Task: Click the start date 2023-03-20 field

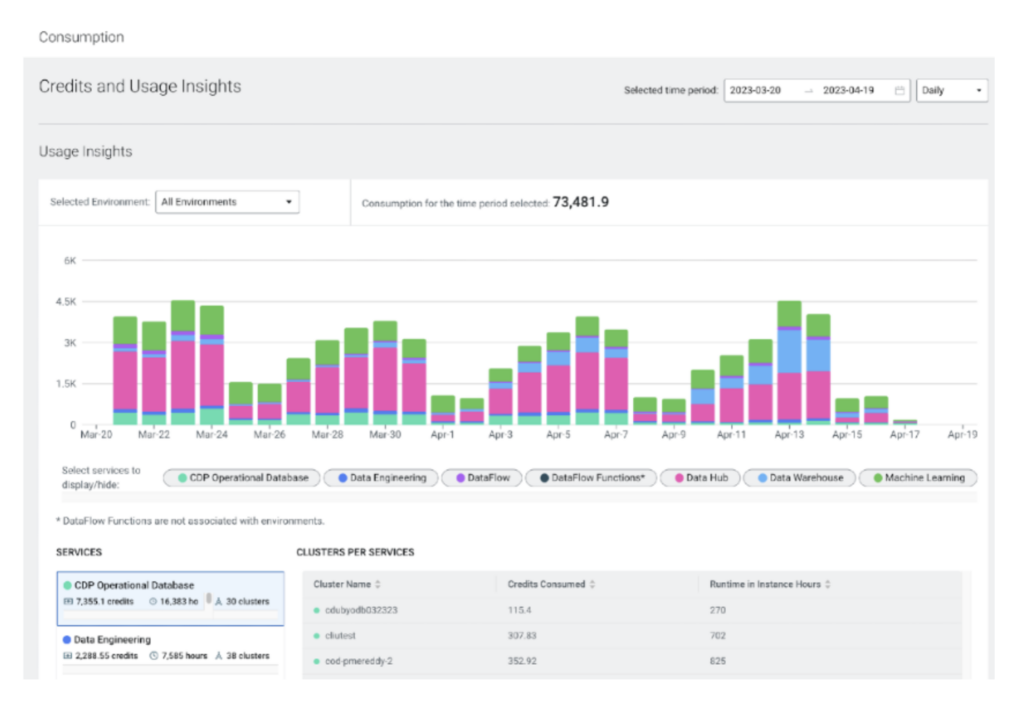Action: click(x=757, y=90)
